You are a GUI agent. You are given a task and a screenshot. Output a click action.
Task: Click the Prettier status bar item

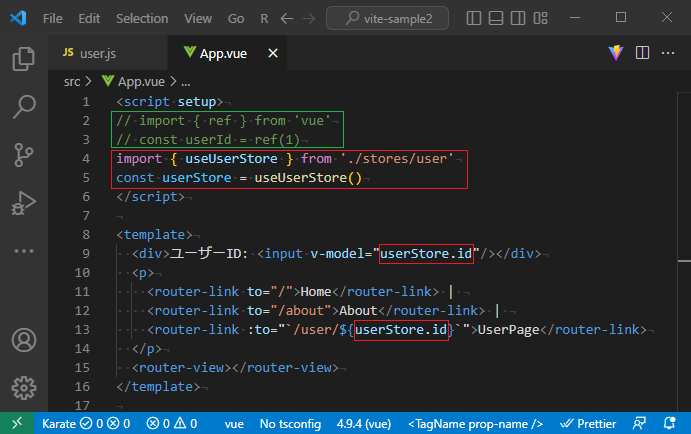pos(588,424)
